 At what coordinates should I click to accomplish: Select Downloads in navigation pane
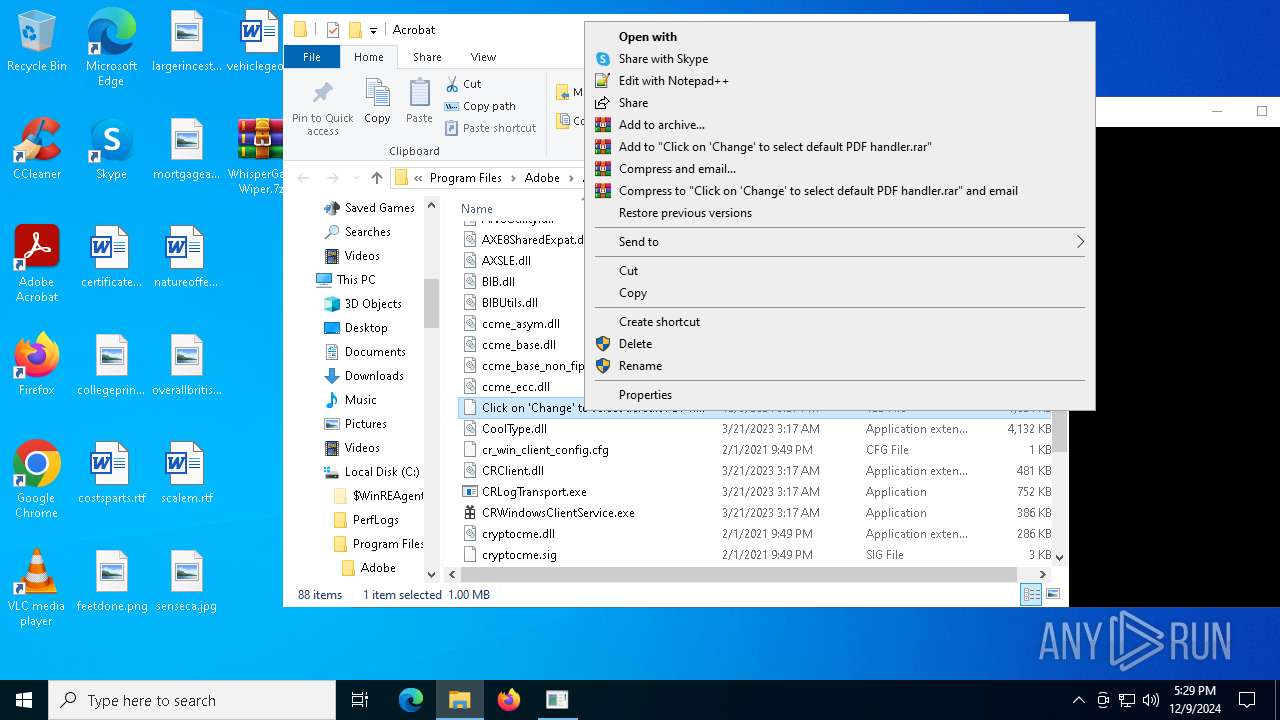point(364,376)
